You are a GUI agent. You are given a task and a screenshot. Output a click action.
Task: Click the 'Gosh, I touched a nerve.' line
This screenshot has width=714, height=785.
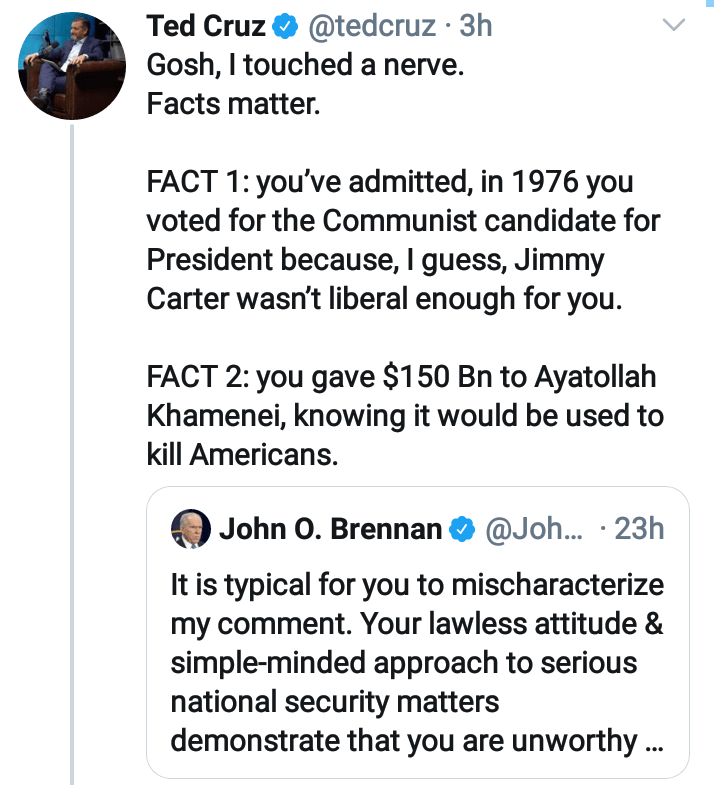click(307, 64)
